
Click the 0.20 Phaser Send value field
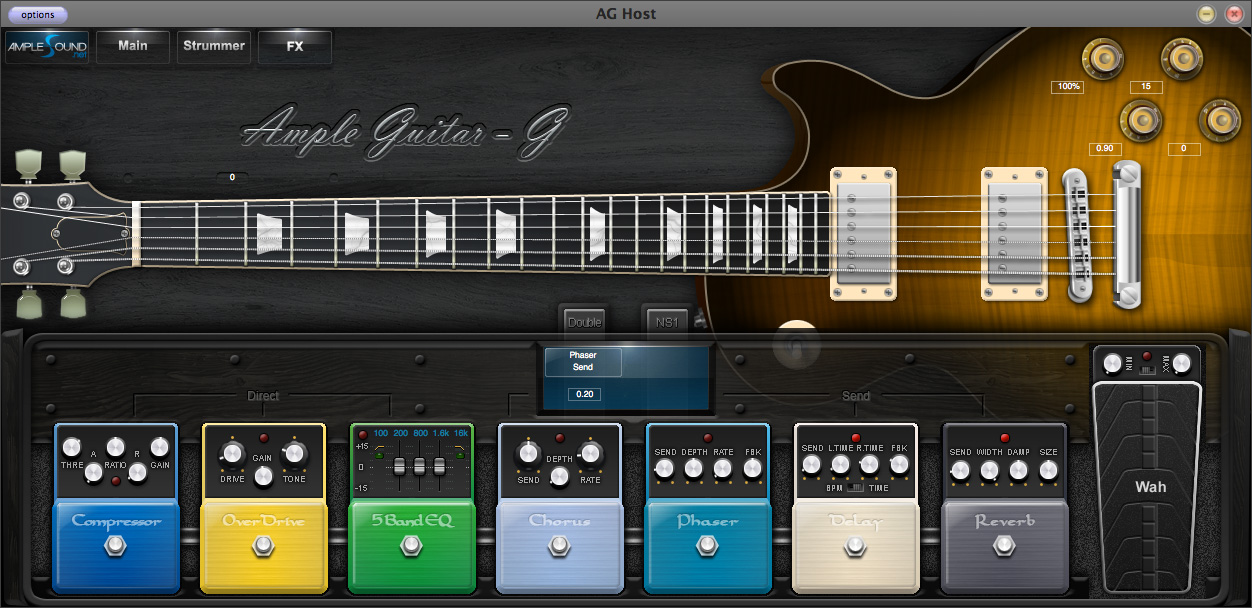tap(583, 394)
